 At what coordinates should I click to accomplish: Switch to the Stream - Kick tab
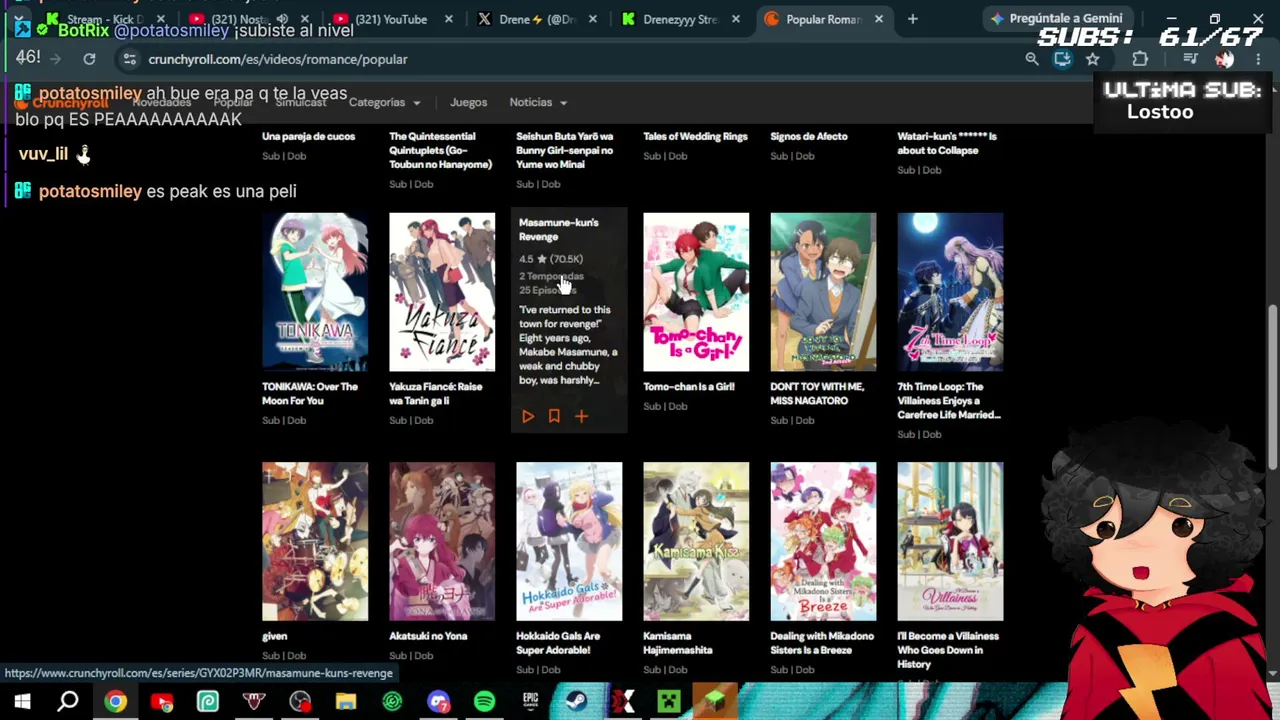[105, 19]
